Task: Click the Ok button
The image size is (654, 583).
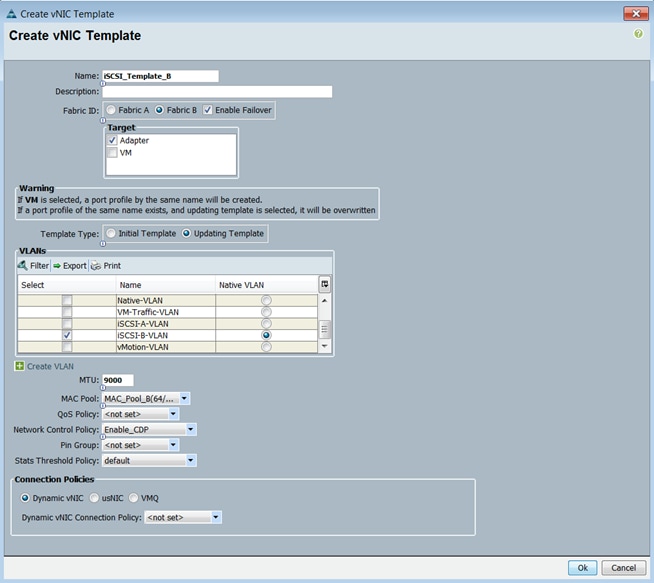Action: 582,568
